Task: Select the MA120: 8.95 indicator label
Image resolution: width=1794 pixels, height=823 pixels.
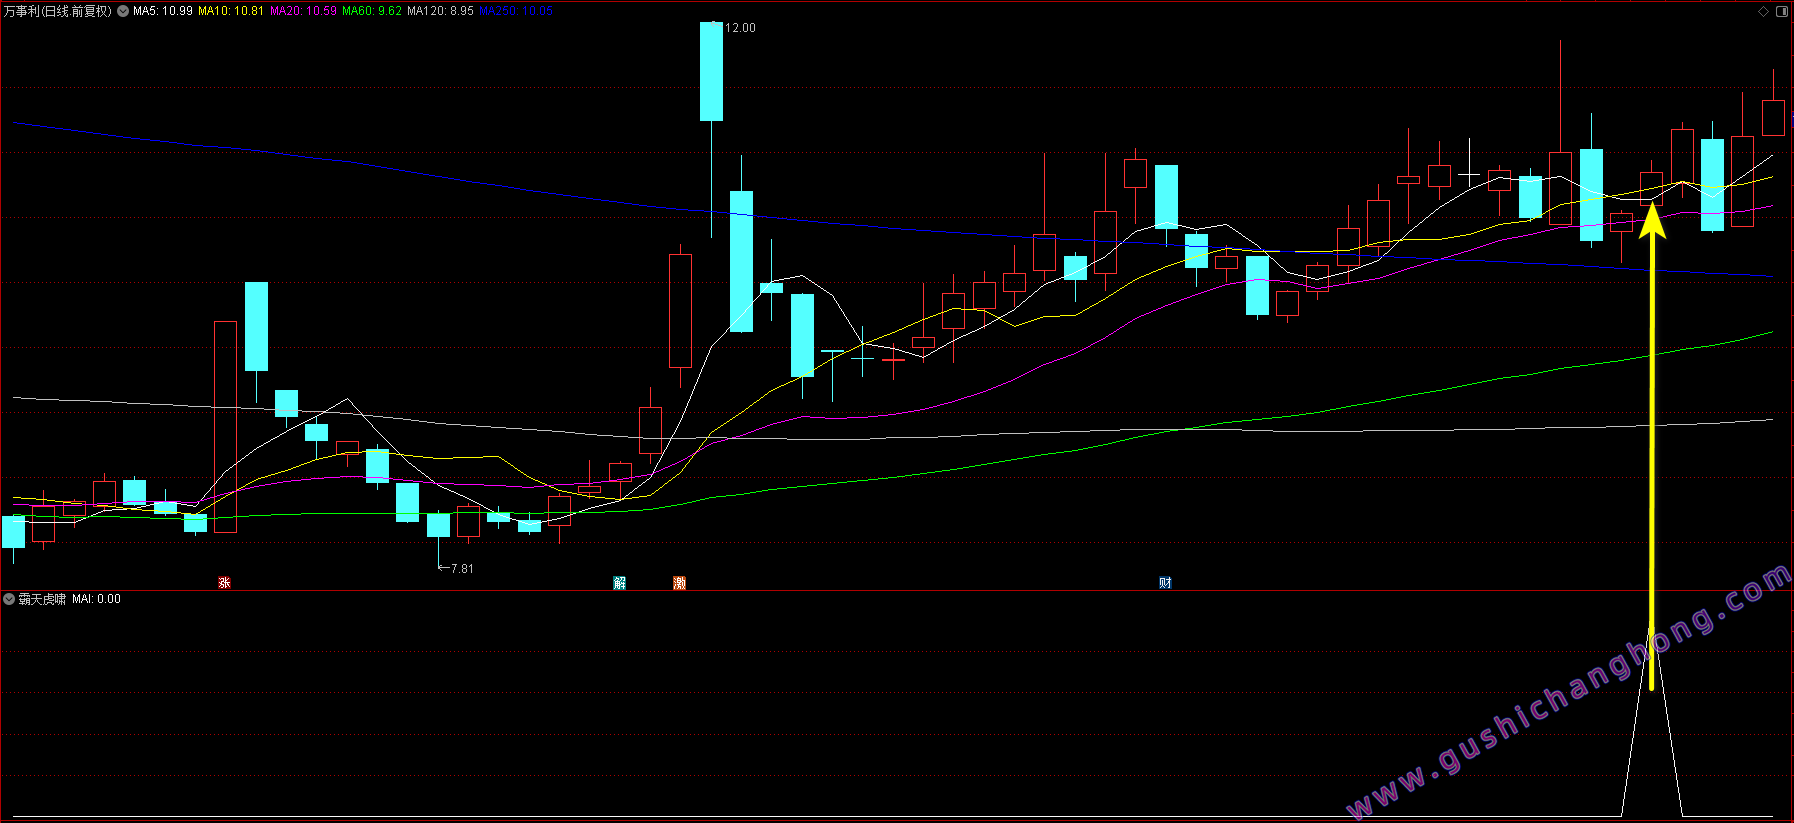Action: click(x=440, y=11)
